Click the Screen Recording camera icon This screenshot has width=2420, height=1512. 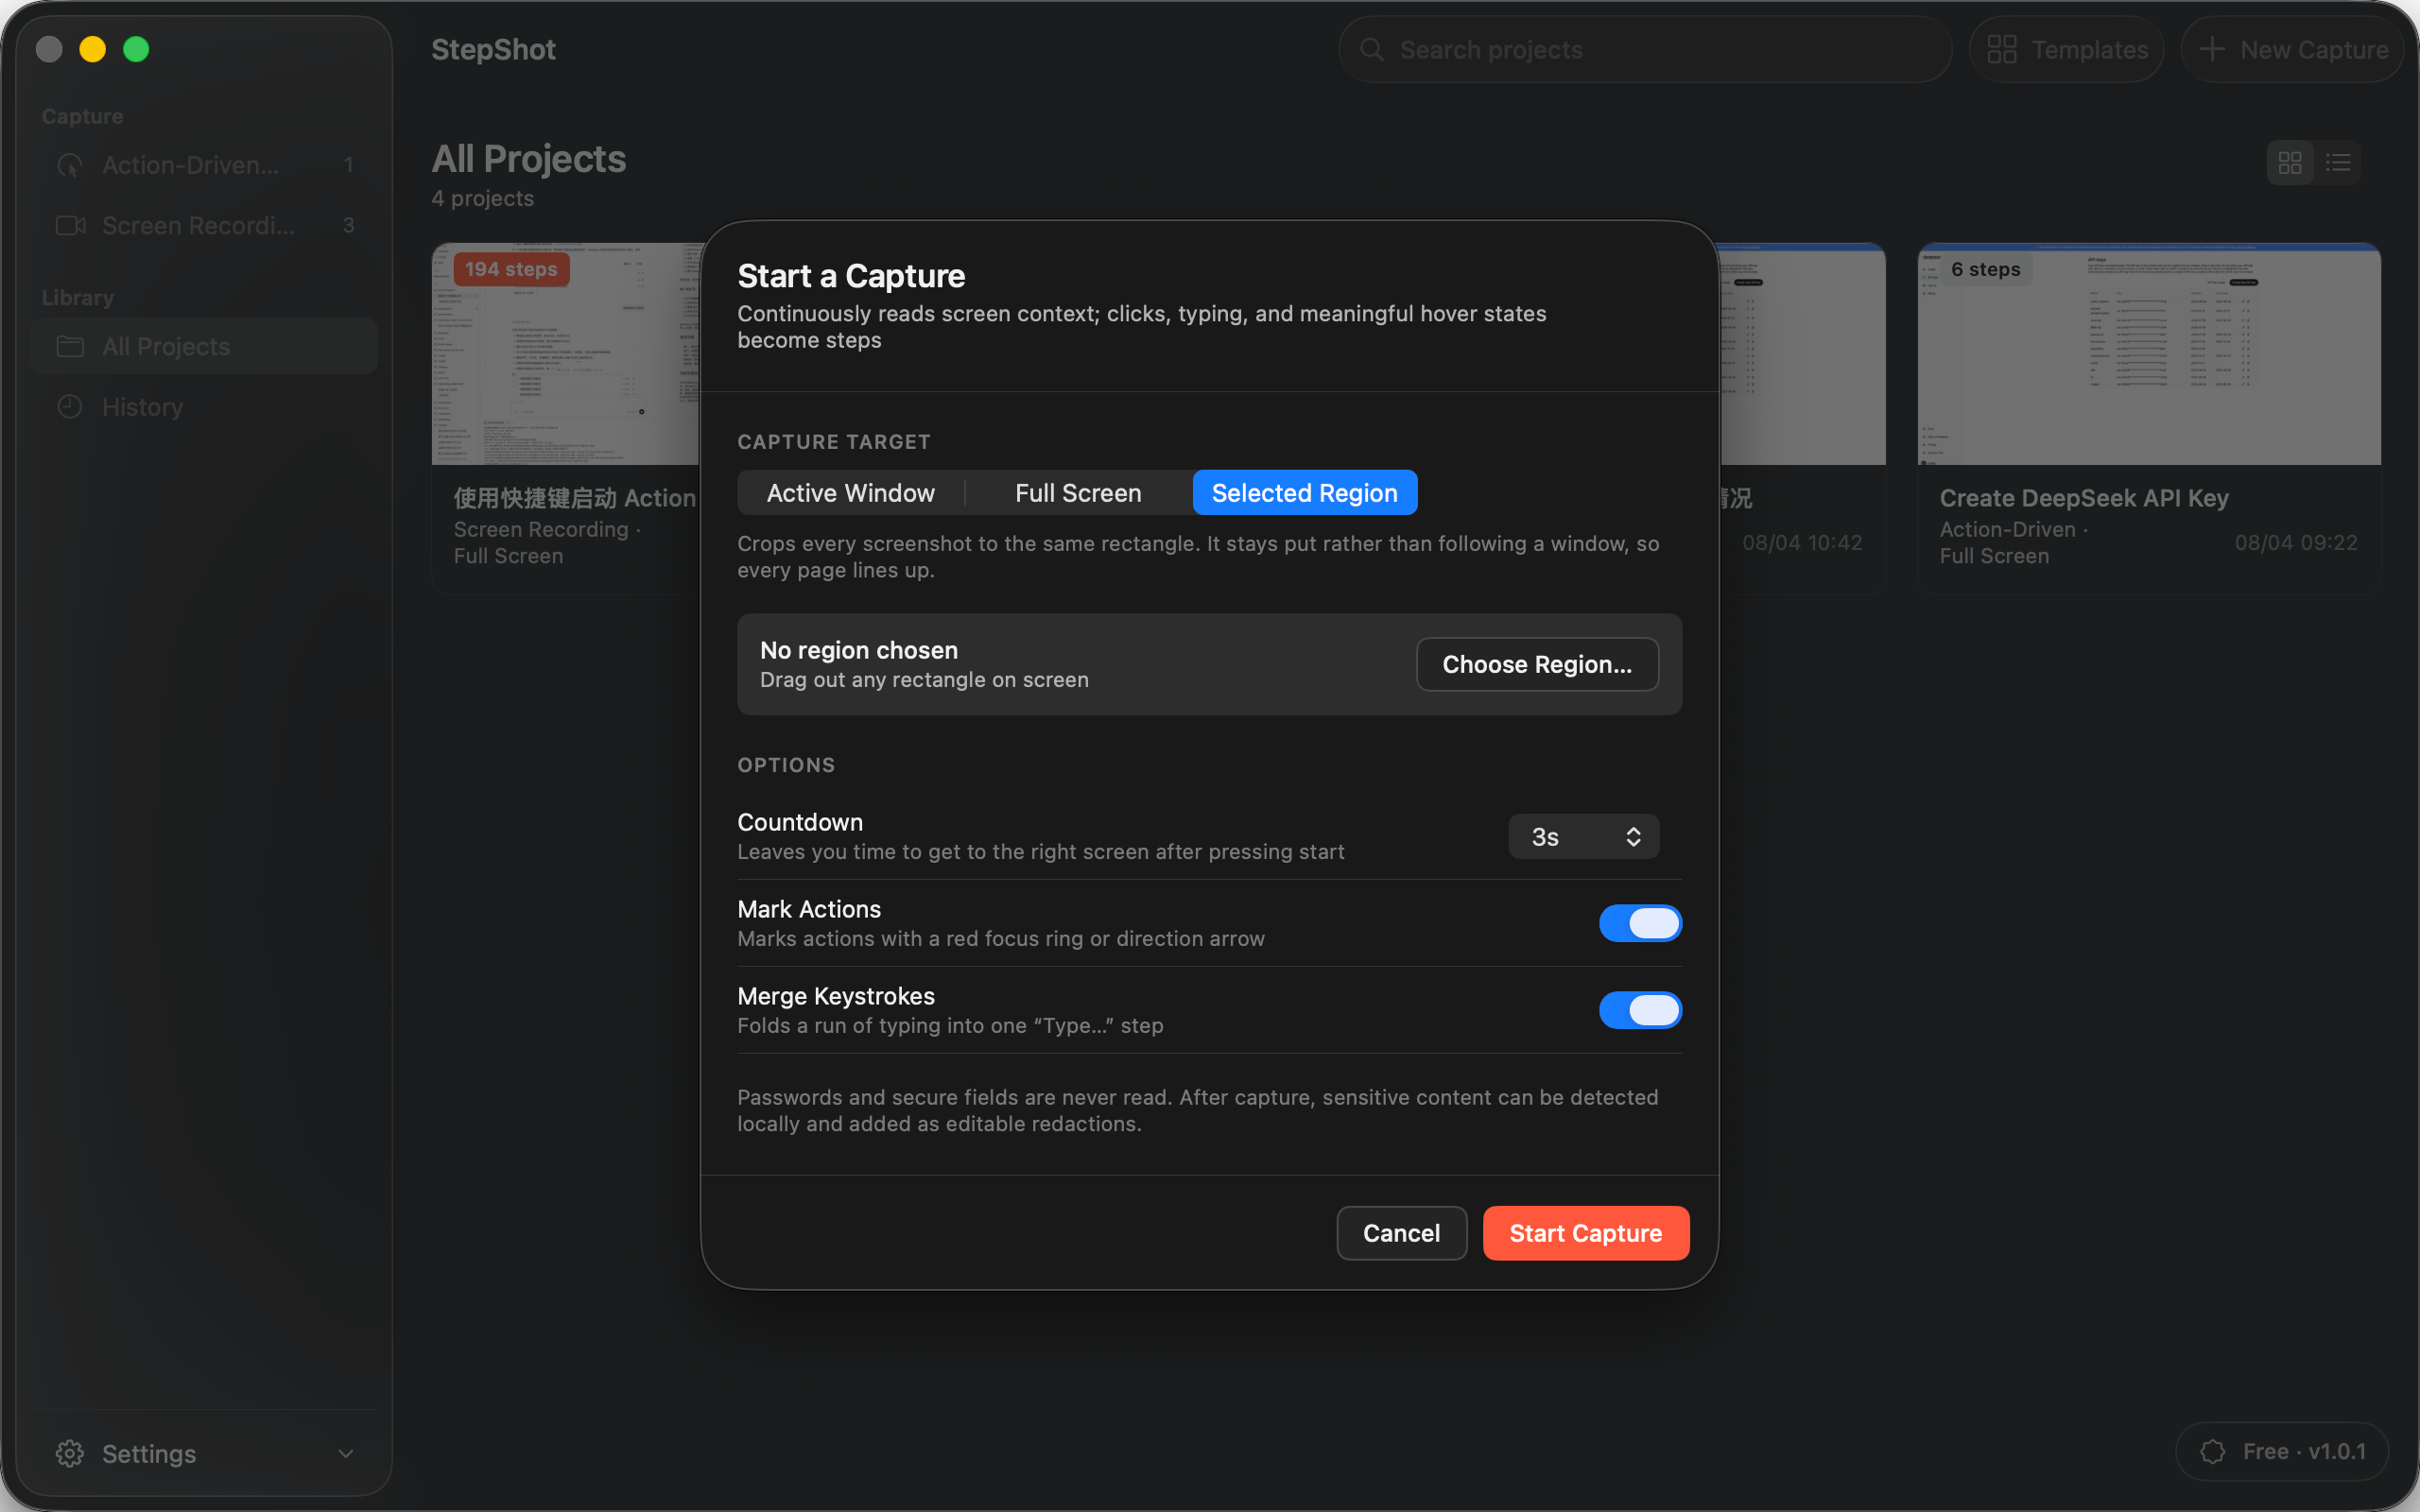pos(70,225)
